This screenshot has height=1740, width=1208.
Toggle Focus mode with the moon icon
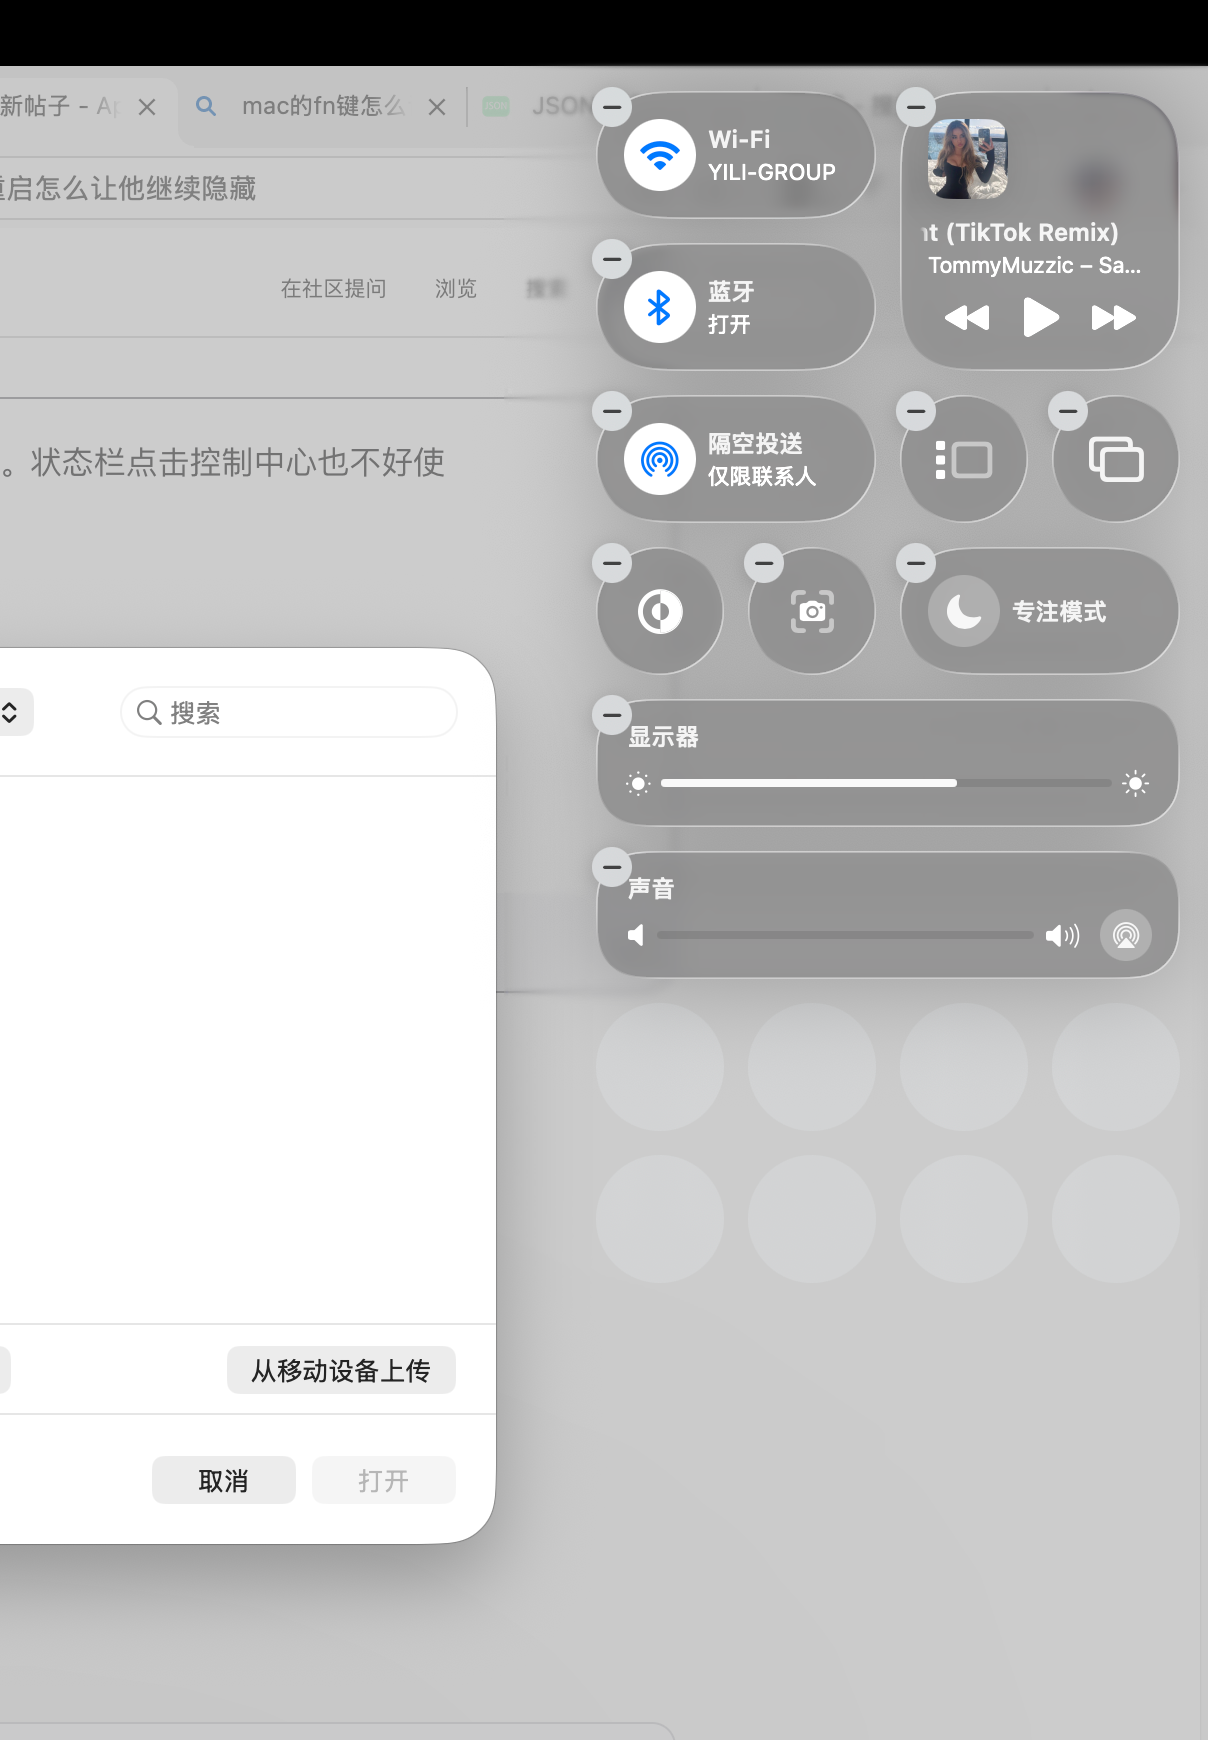963,611
